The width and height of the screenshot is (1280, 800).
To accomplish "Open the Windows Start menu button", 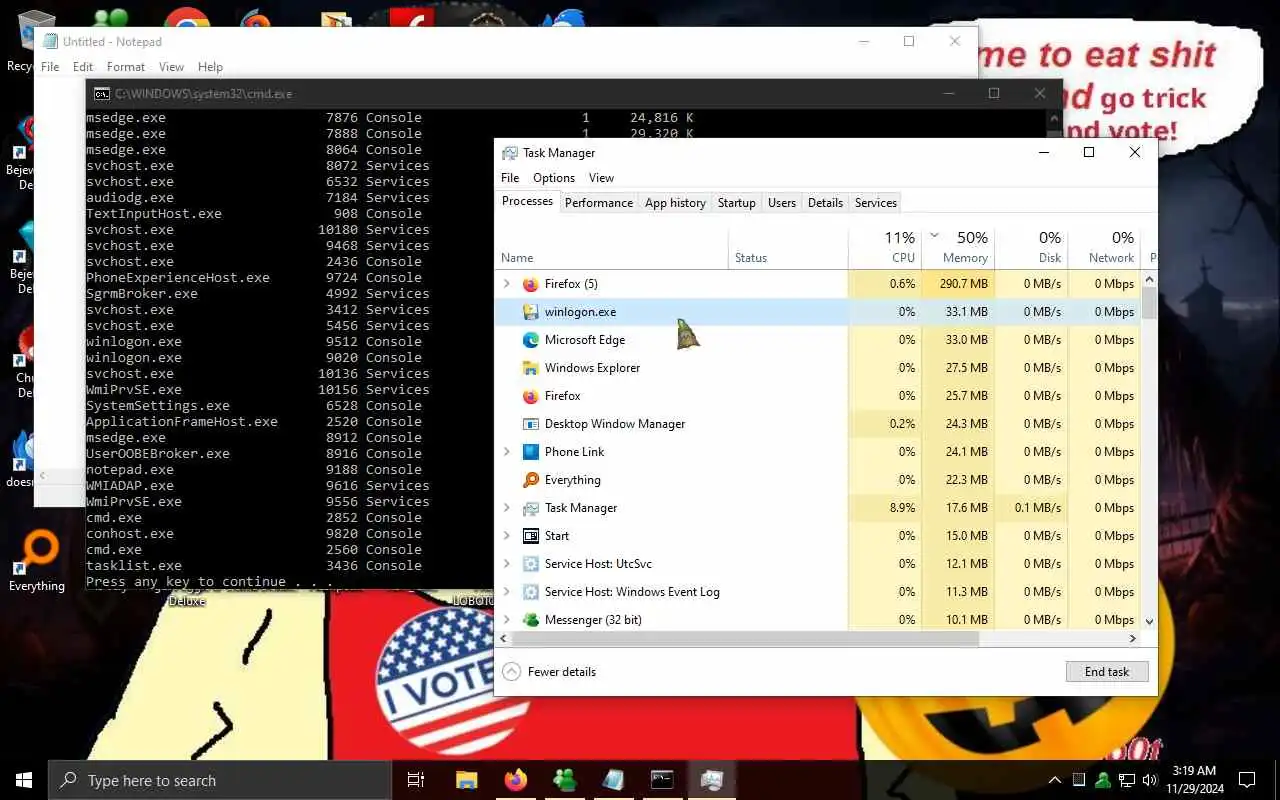I will coord(24,780).
